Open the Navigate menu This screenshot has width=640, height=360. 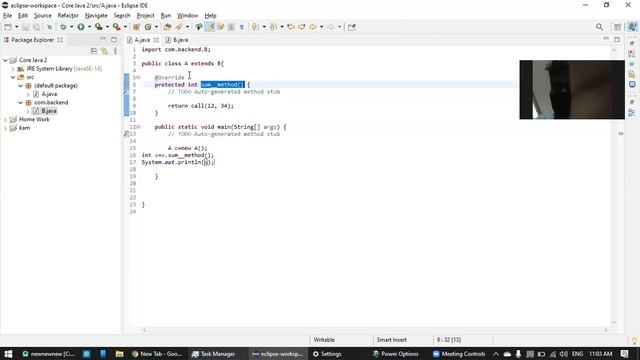point(96,16)
